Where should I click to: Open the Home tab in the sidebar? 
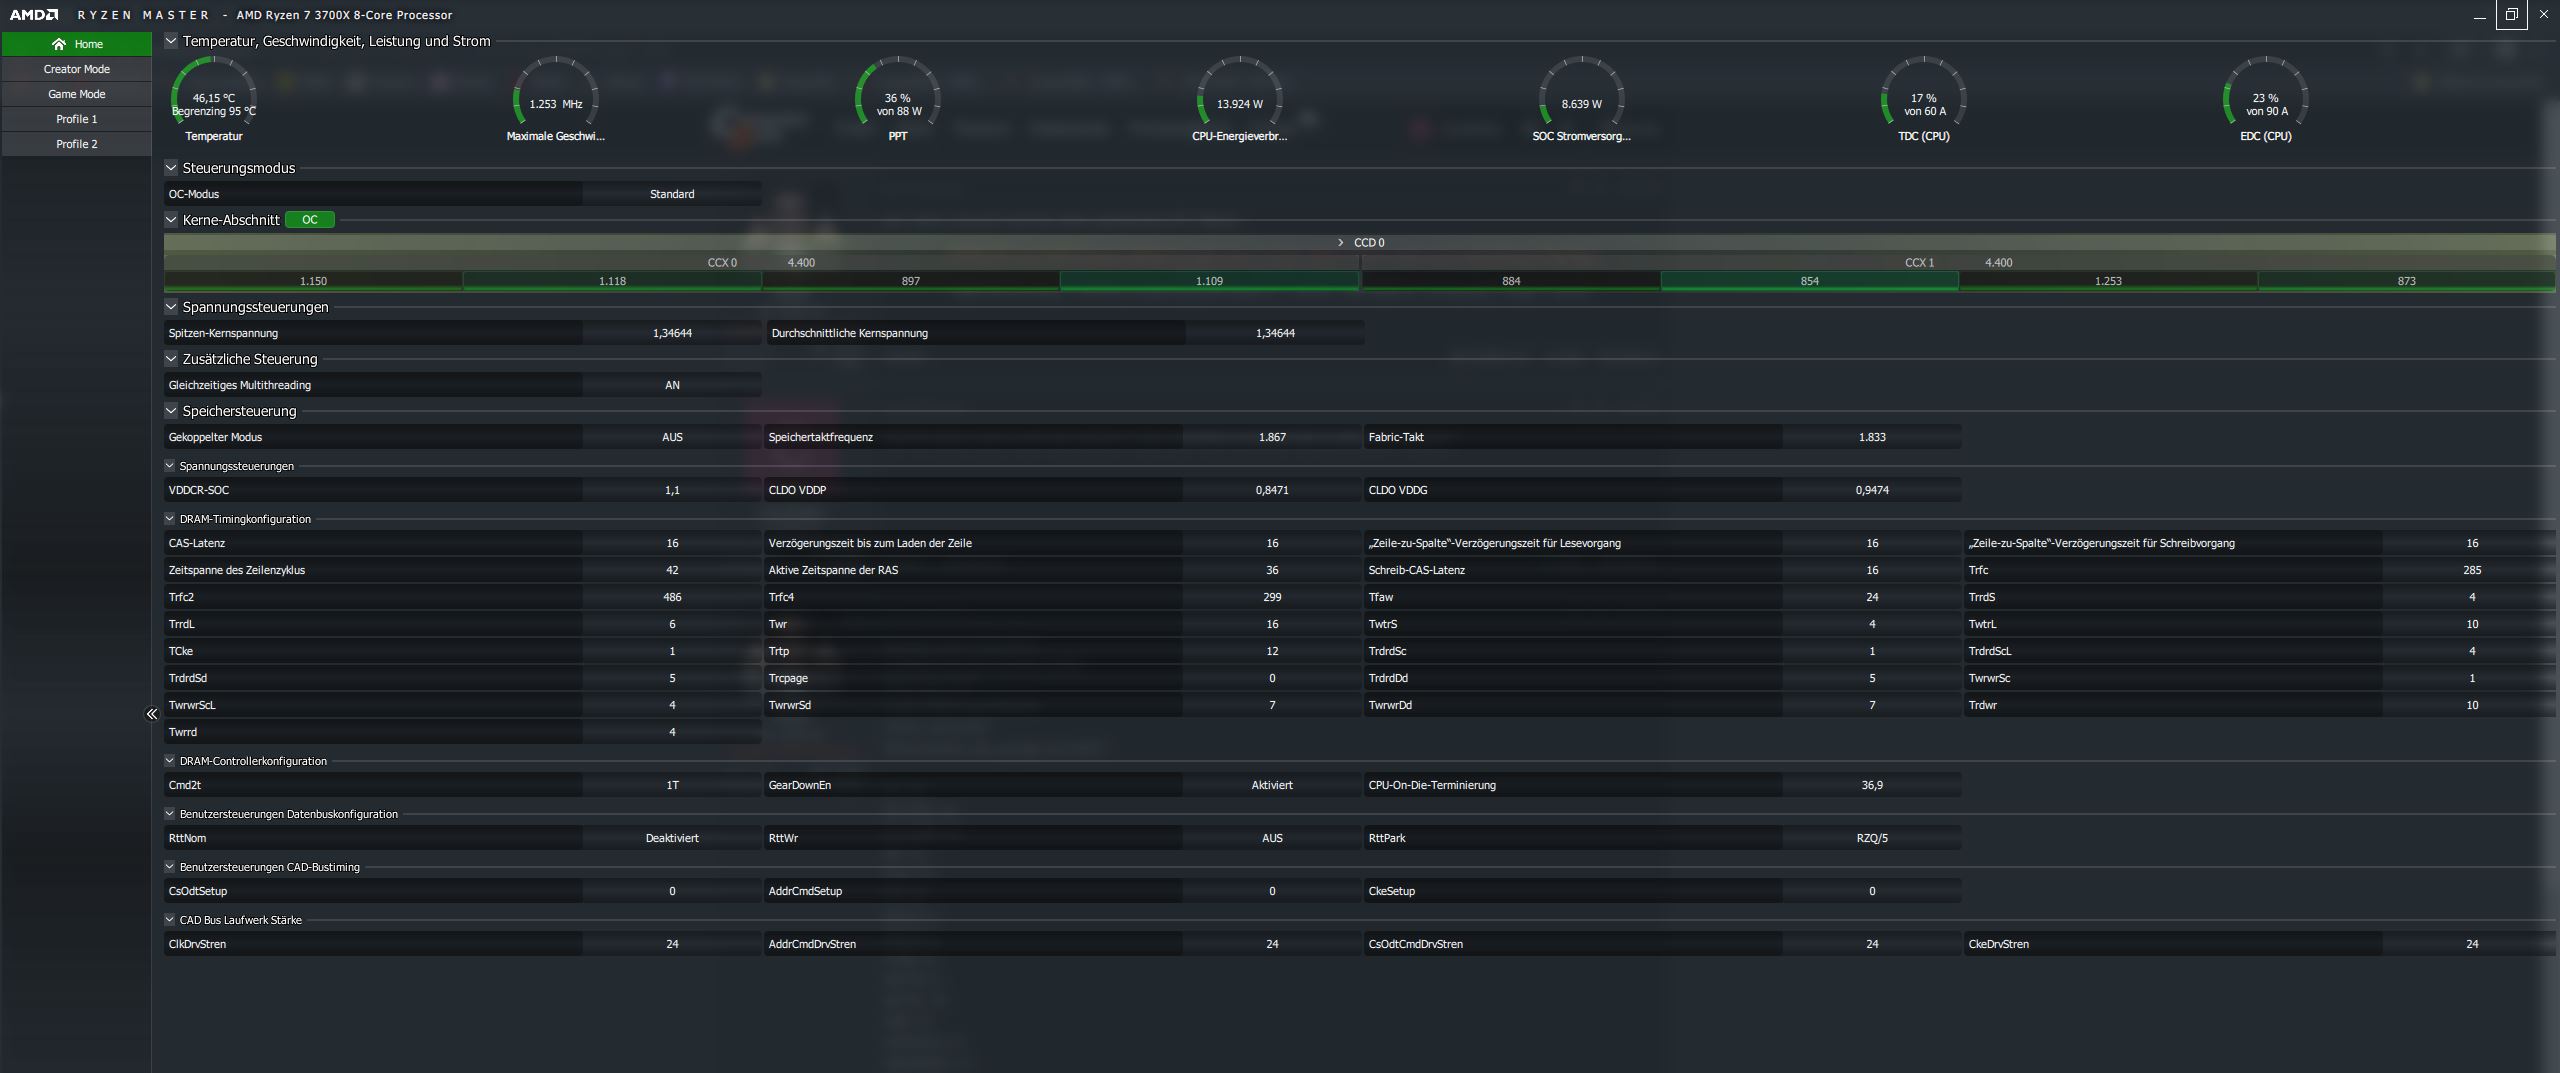(77, 44)
